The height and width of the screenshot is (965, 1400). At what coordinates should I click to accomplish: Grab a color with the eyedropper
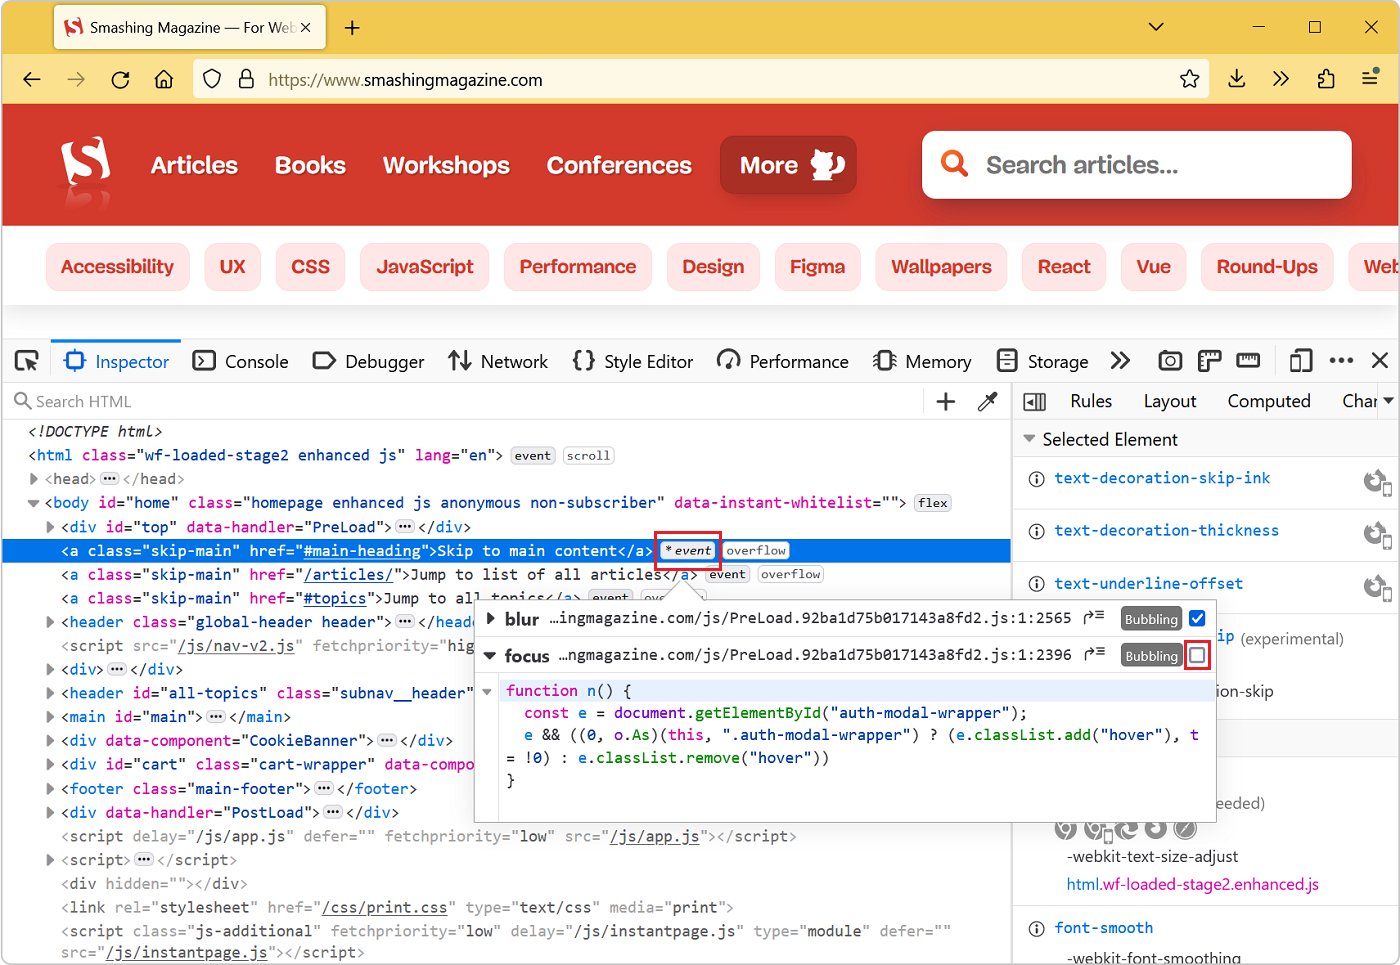click(988, 400)
